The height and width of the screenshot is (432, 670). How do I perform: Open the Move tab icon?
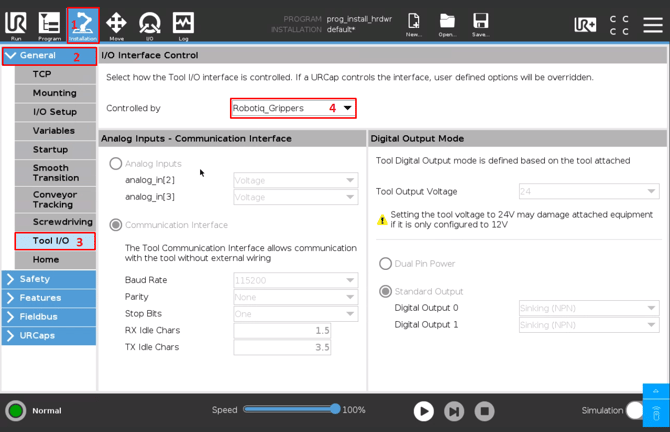pyautogui.click(x=116, y=24)
